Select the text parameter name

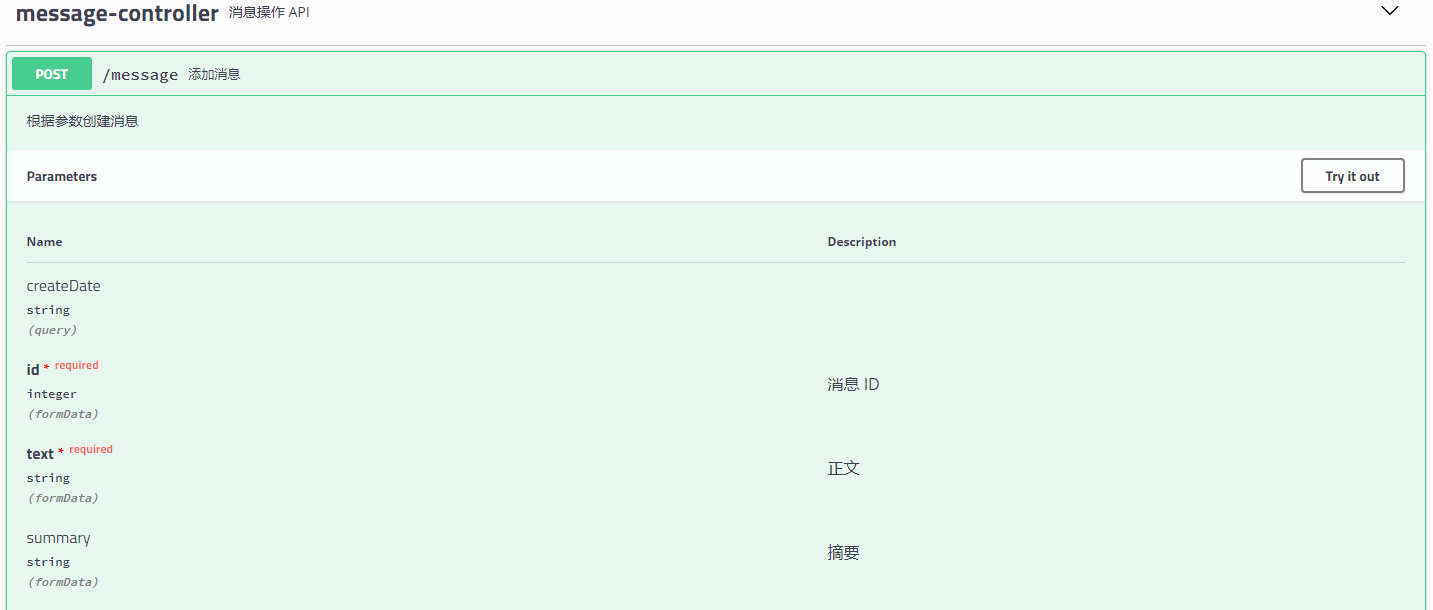point(40,454)
